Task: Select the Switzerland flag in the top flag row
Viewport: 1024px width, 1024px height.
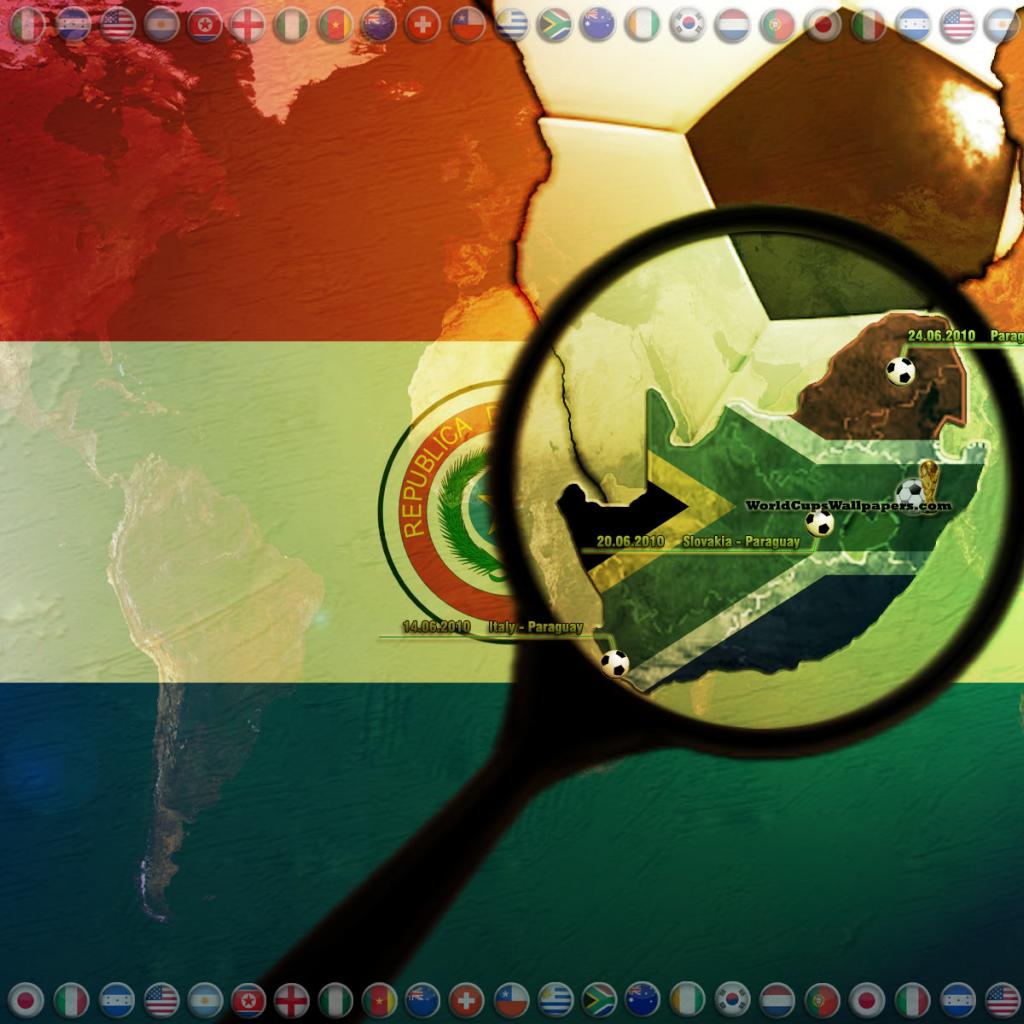Action: [423, 24]
